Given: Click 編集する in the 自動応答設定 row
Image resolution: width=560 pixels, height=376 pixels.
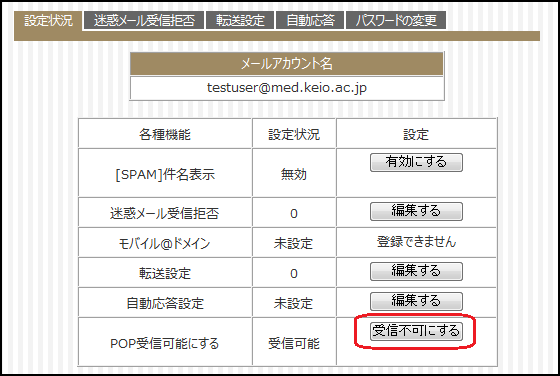Looking at the screenshot, I should point(416,301).
